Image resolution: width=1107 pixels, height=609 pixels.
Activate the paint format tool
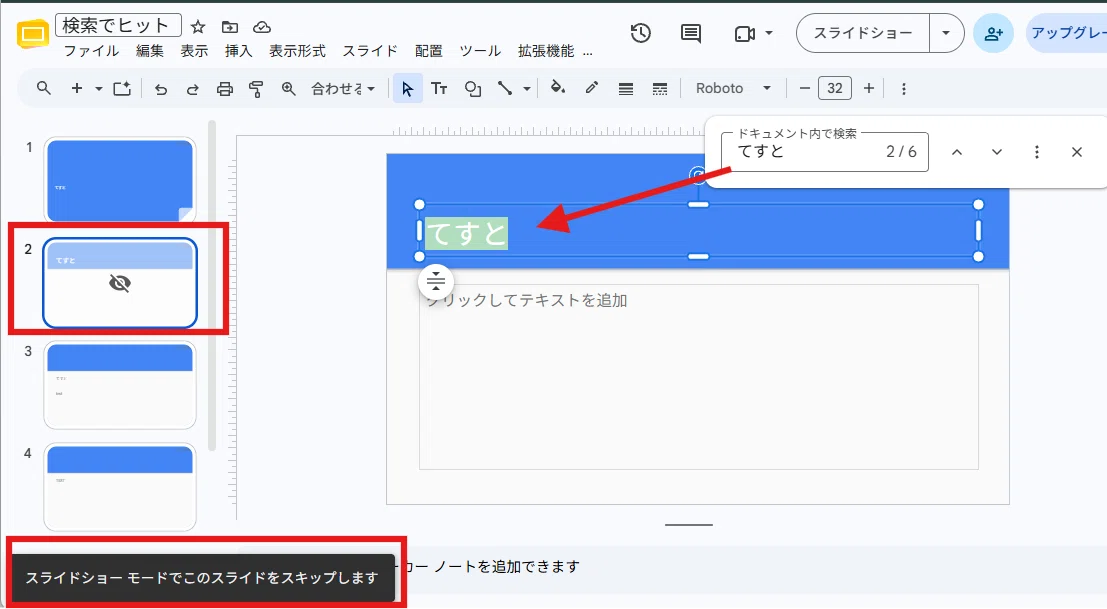256,89
